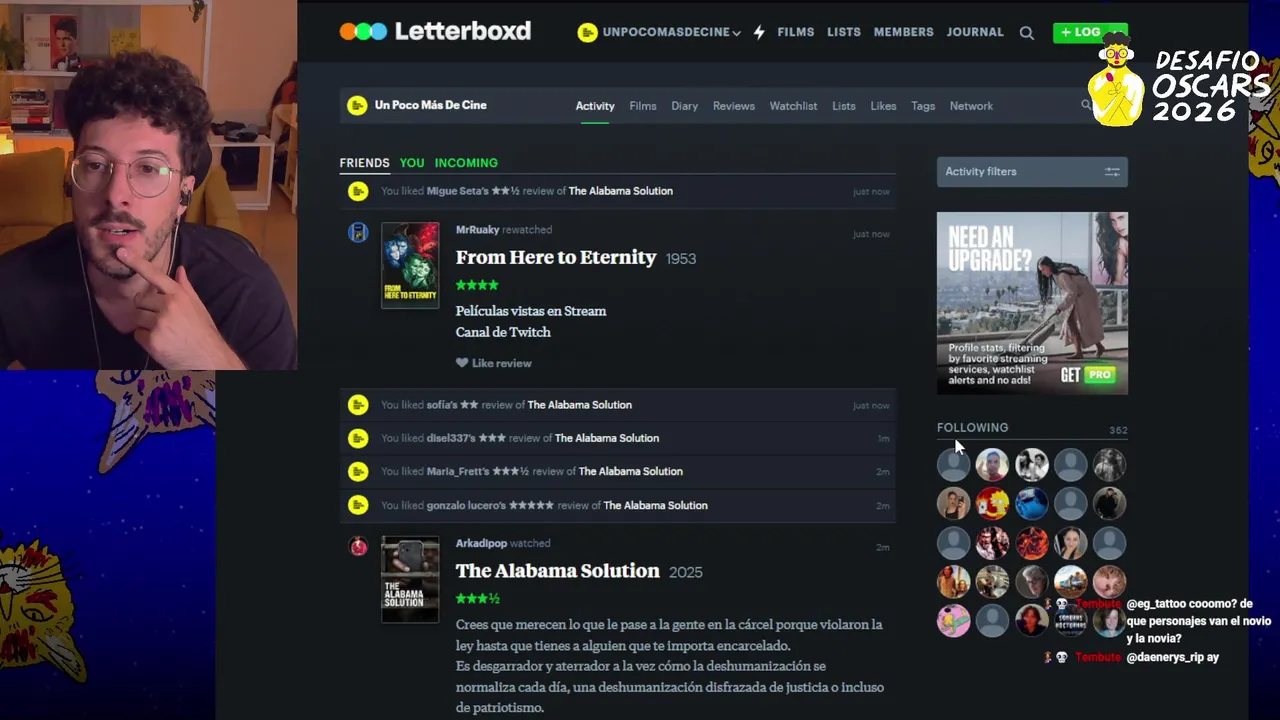The height and width of the screenshot is (720, 1280).
Task: Open the Tags tab
Action: pyautogui.click(x=923, y=106)
